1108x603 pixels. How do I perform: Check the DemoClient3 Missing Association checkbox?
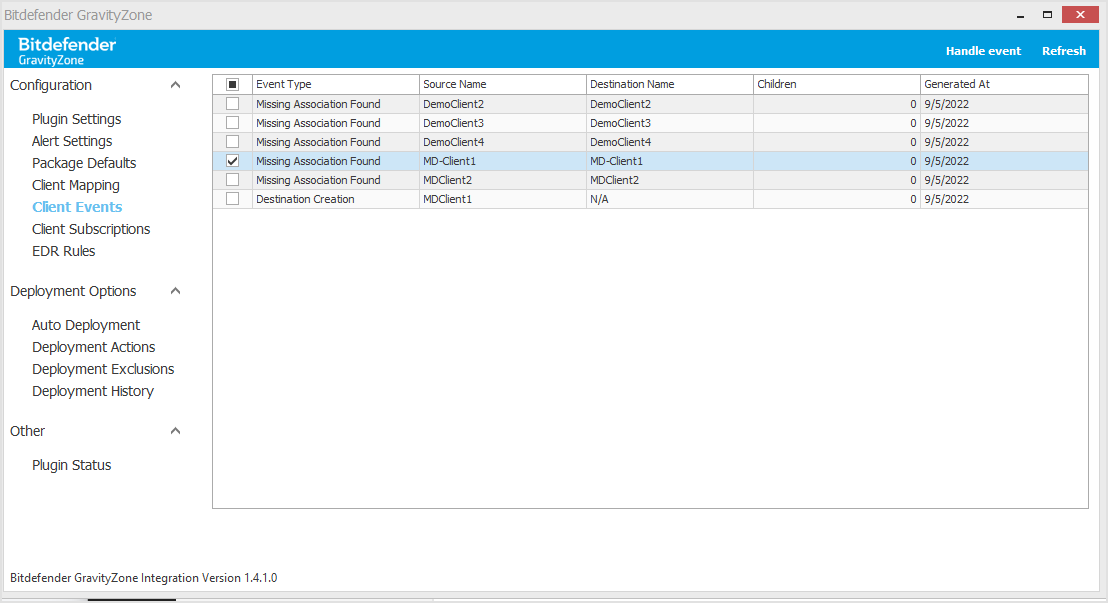pyautogui.click(x=232, y=122)
